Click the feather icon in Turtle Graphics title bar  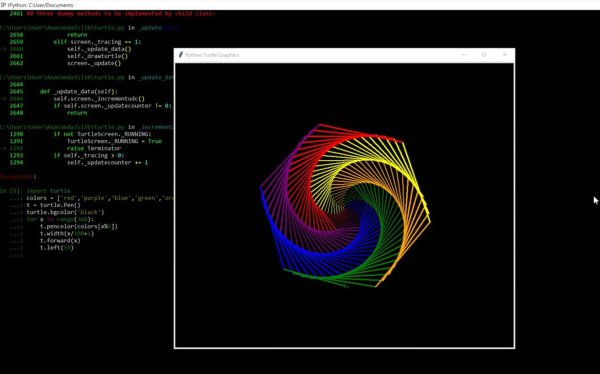(181, 55)
